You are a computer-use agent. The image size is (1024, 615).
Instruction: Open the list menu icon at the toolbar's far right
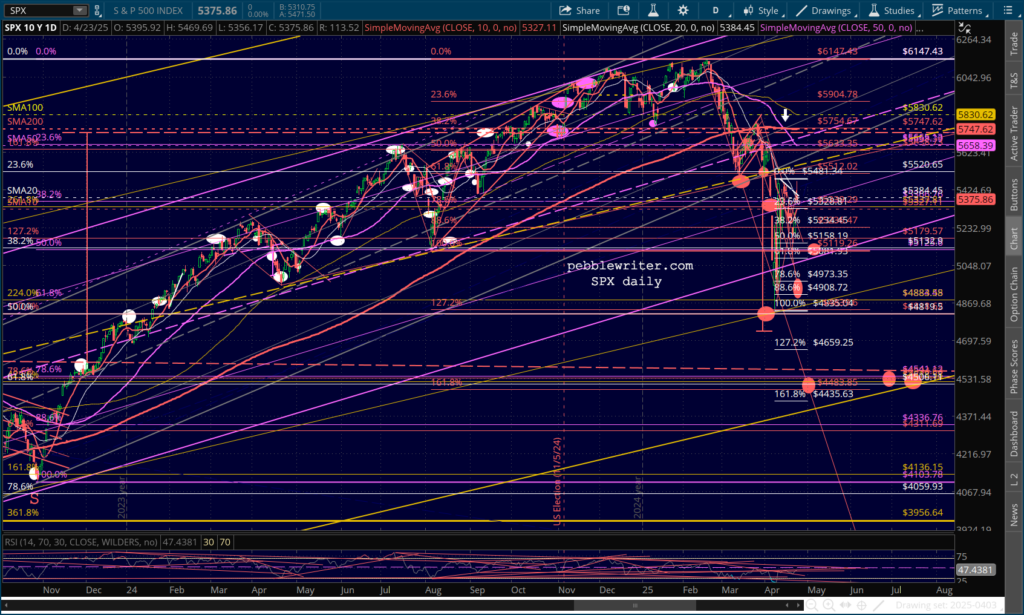pos(1006,10)
